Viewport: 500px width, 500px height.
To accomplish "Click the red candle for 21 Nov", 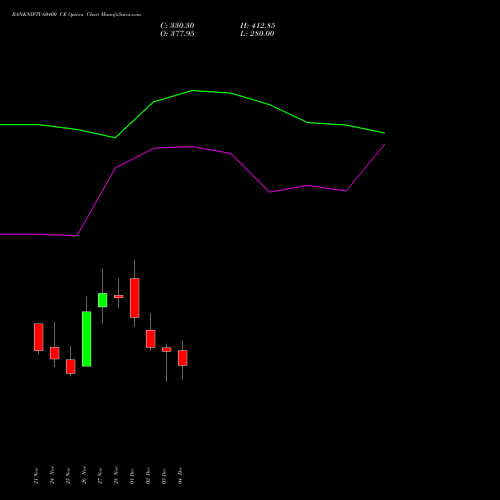I will coord(39,337).
